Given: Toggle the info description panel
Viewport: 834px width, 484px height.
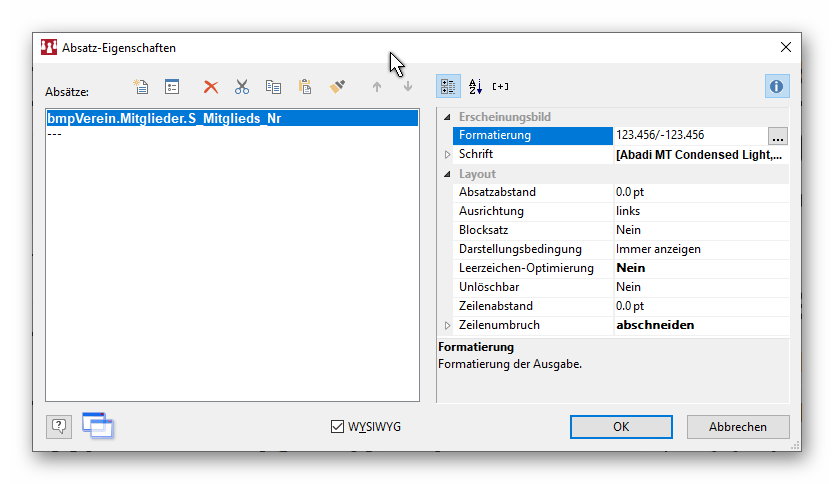Looking at the screenshot, I should point(777,87).
